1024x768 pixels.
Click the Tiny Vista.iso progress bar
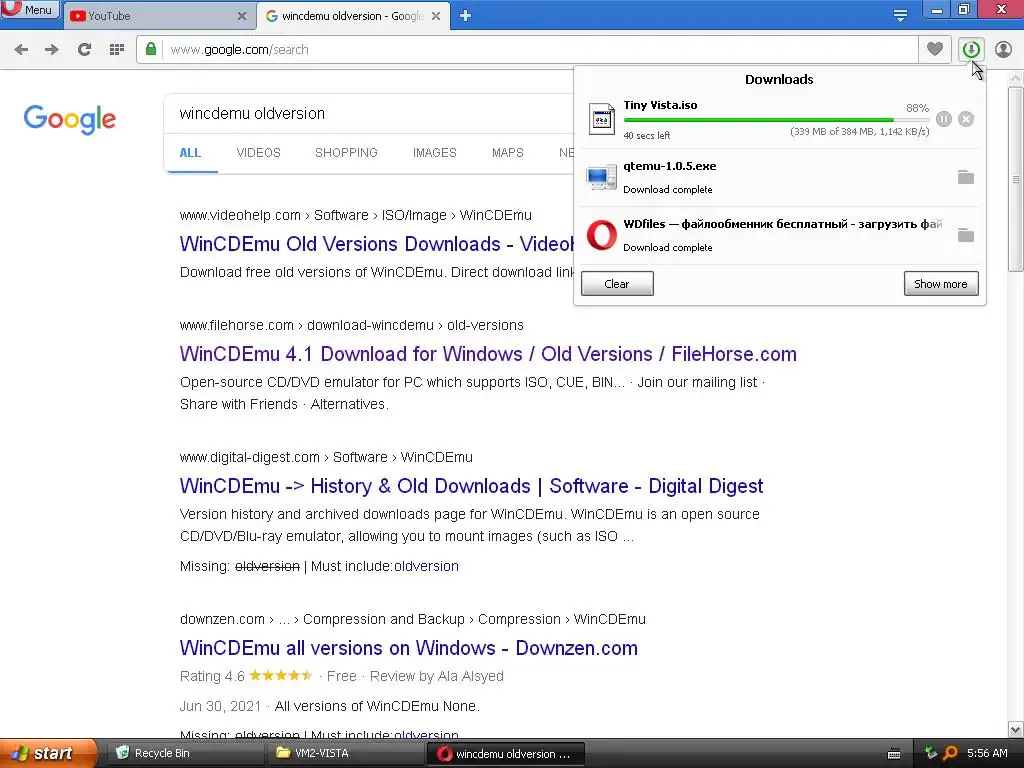pos(776,120)
